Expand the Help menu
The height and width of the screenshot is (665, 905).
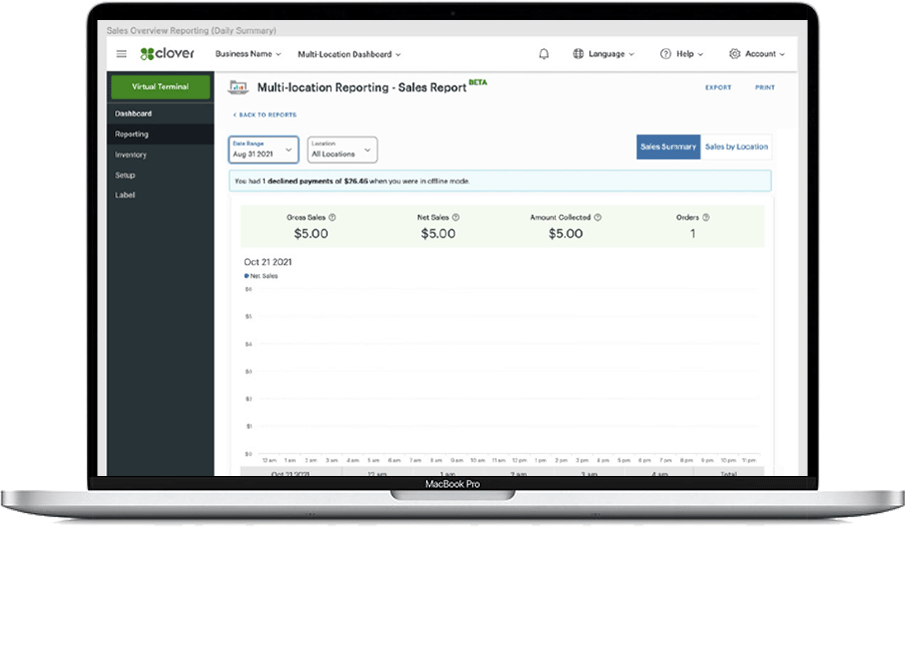[x=690, y=54]
